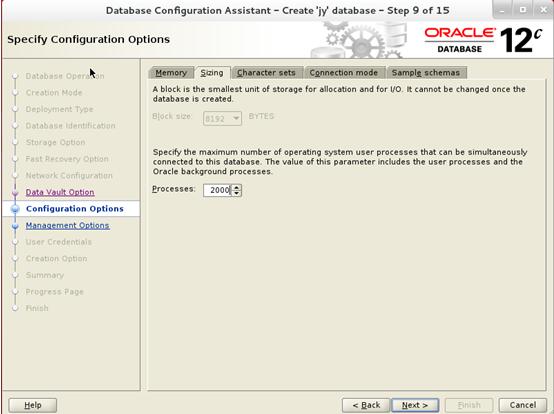Select the Sample schemas tab
The width and height of the screenshot is (554, 414).
pos(426,73)
